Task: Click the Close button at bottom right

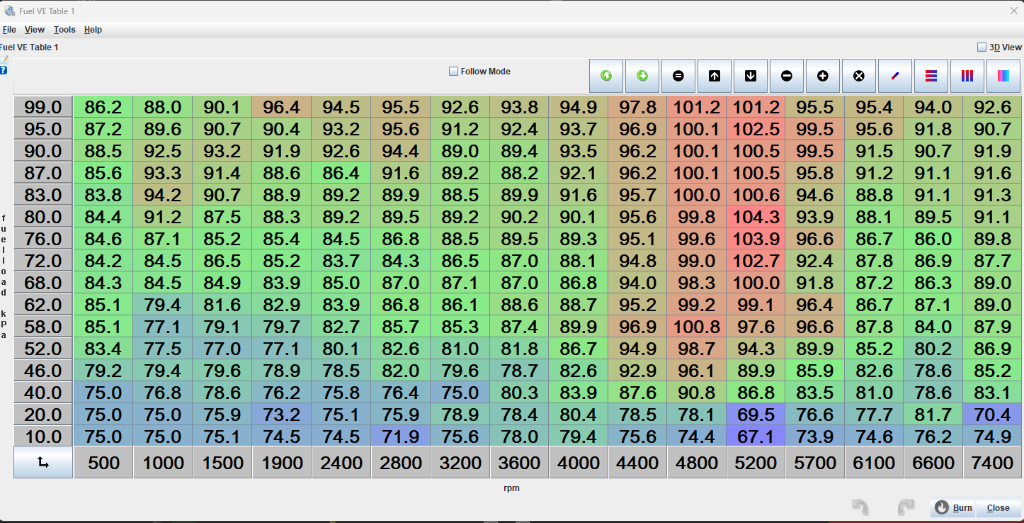Action: 997,508
